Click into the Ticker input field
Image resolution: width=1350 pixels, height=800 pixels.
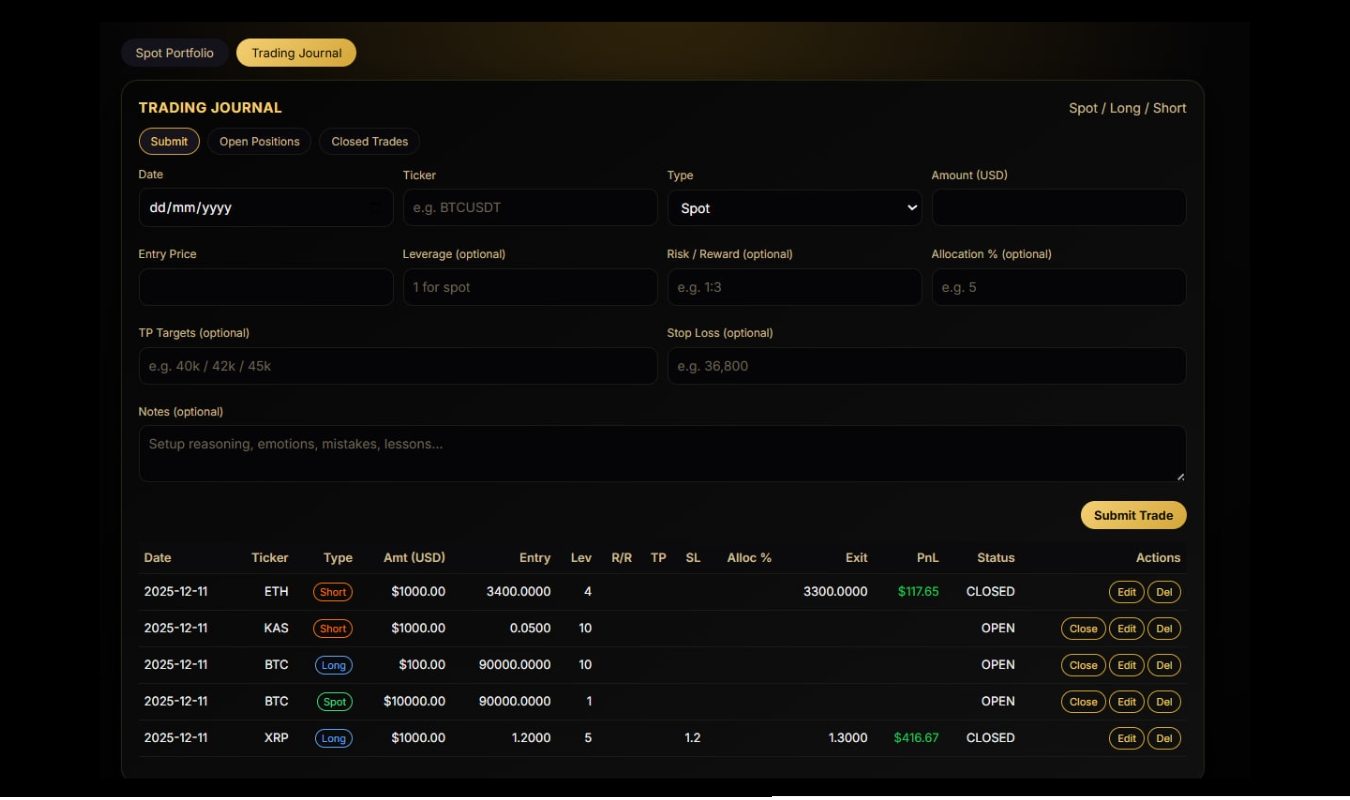tap(530, 207)
